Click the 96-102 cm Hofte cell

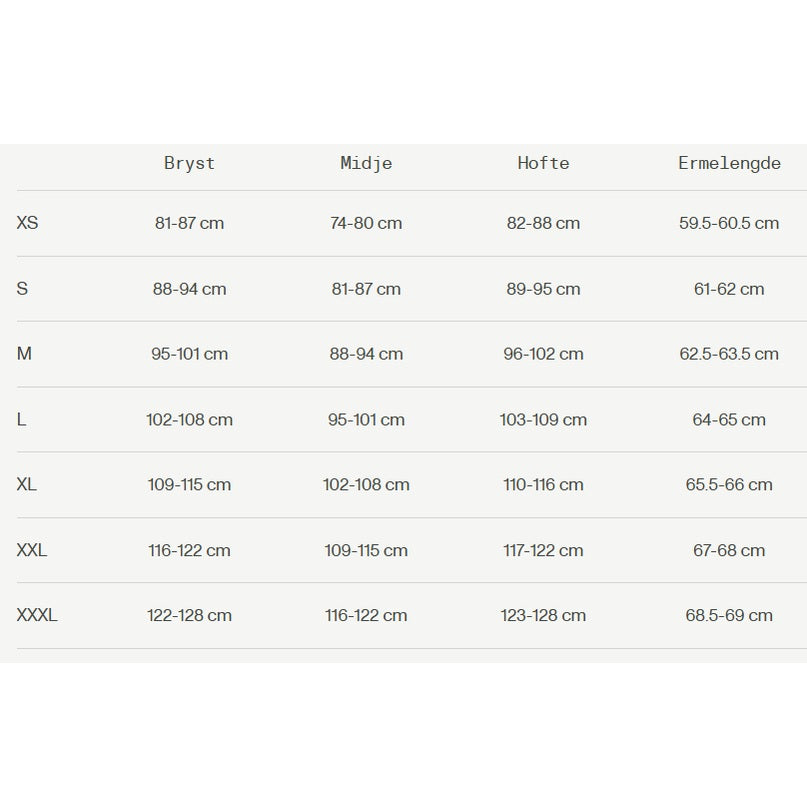[x=543, y=354]
